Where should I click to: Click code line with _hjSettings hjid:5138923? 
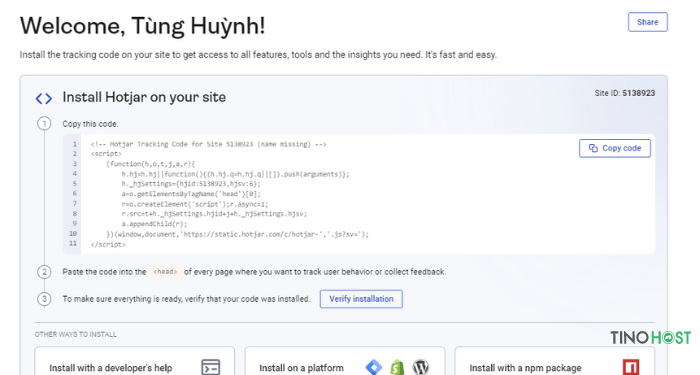pyautogui.click(x=191, y=184)
